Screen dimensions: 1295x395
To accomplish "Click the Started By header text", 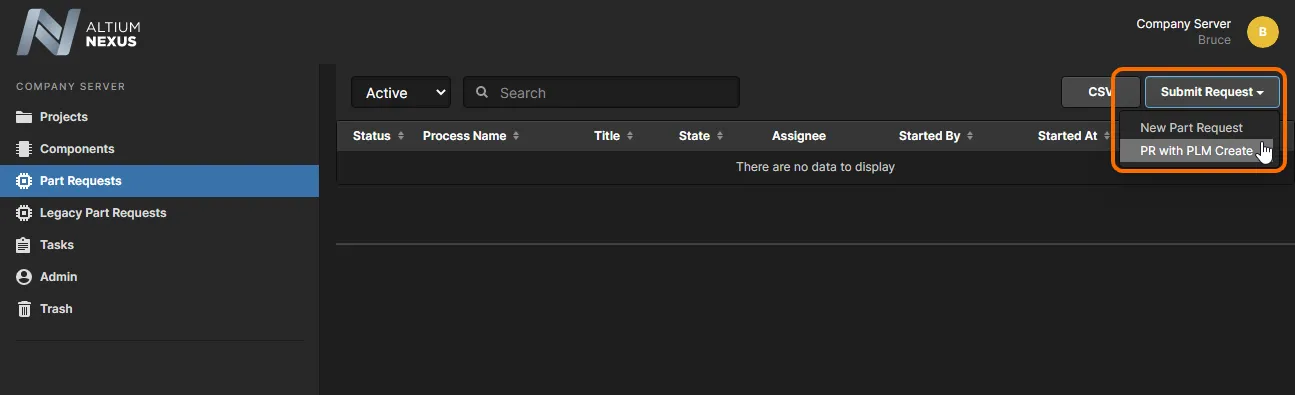I will coord(929,136).
